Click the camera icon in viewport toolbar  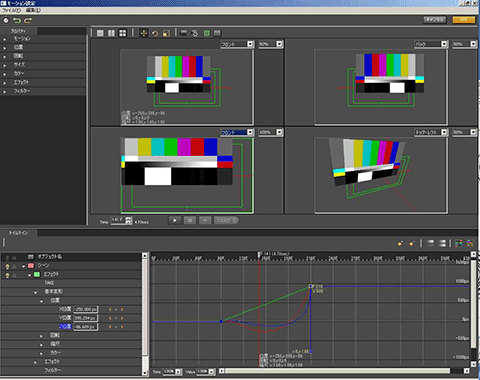pyautogui.click(x=184, y=33)
